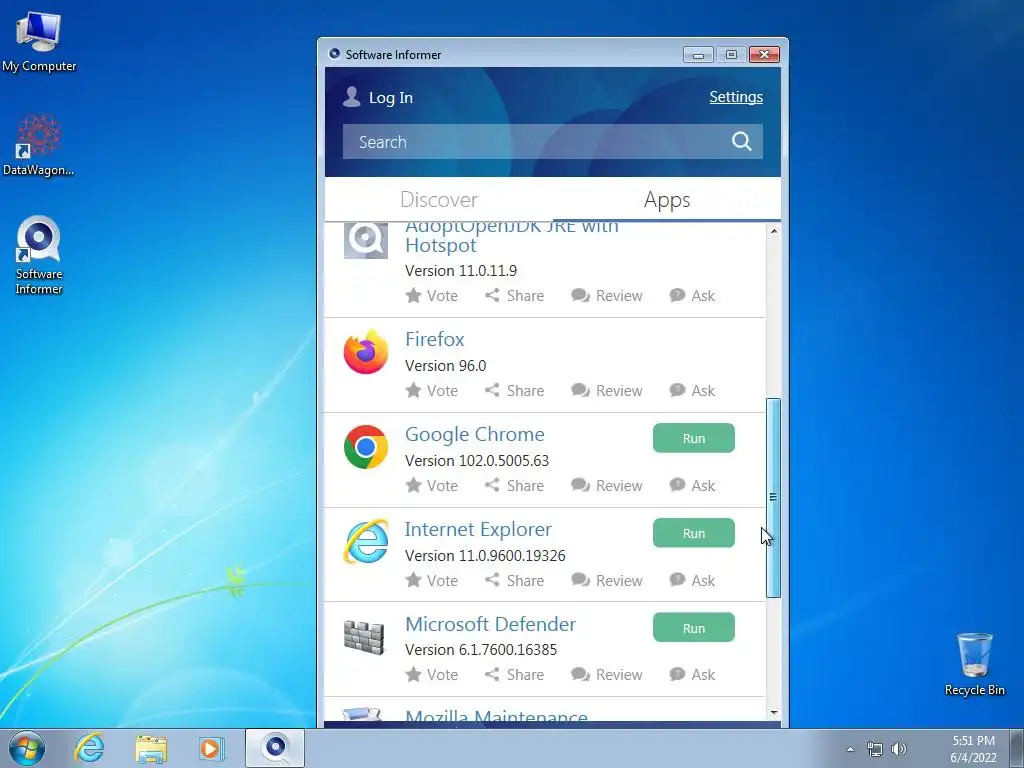This screenshot has height=768, width=1024.
Task: Click the user avatar icon beside Log In
Action: pos(351,97)
